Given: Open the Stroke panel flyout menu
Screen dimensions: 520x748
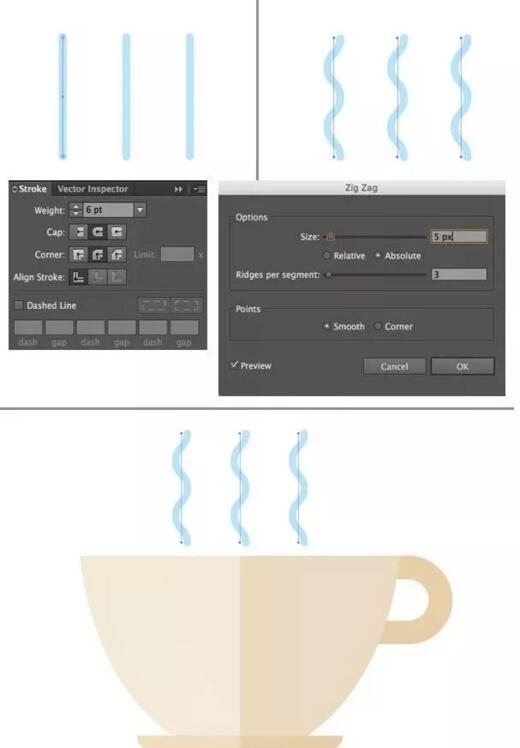Looking at the screenshot, I should (x=199, y=189).
